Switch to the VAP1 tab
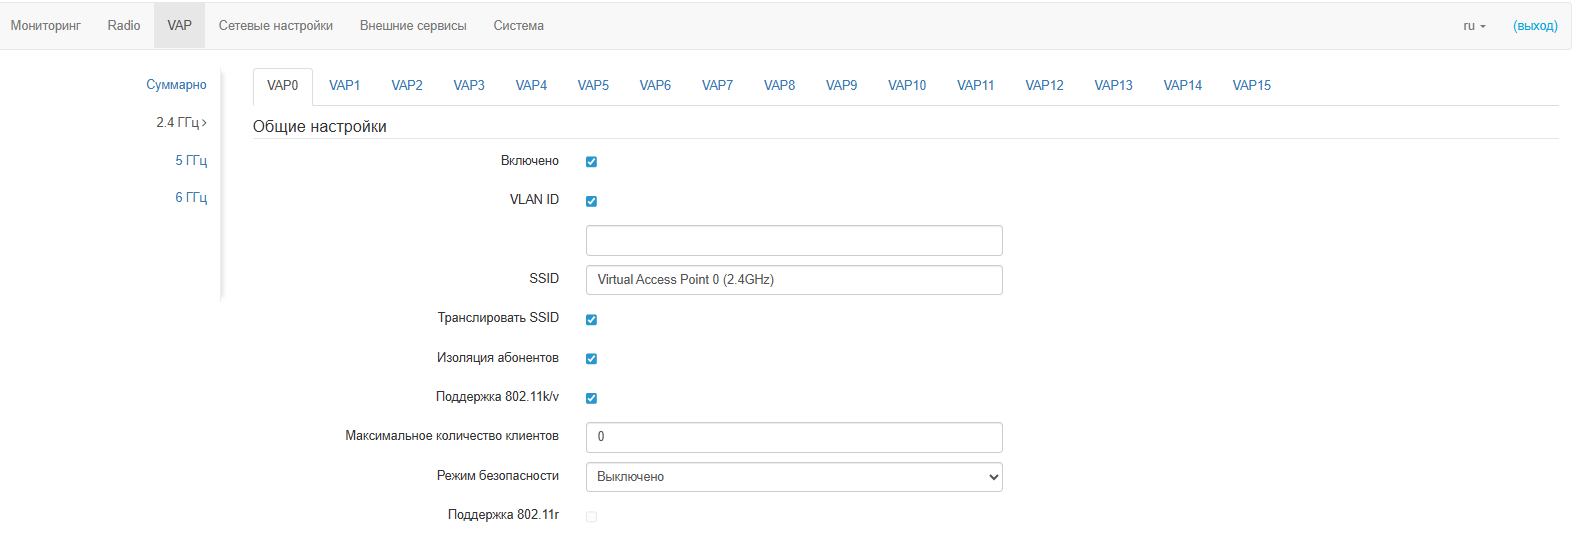This screenshot has width=1572, height=536. tap(344, 86)
